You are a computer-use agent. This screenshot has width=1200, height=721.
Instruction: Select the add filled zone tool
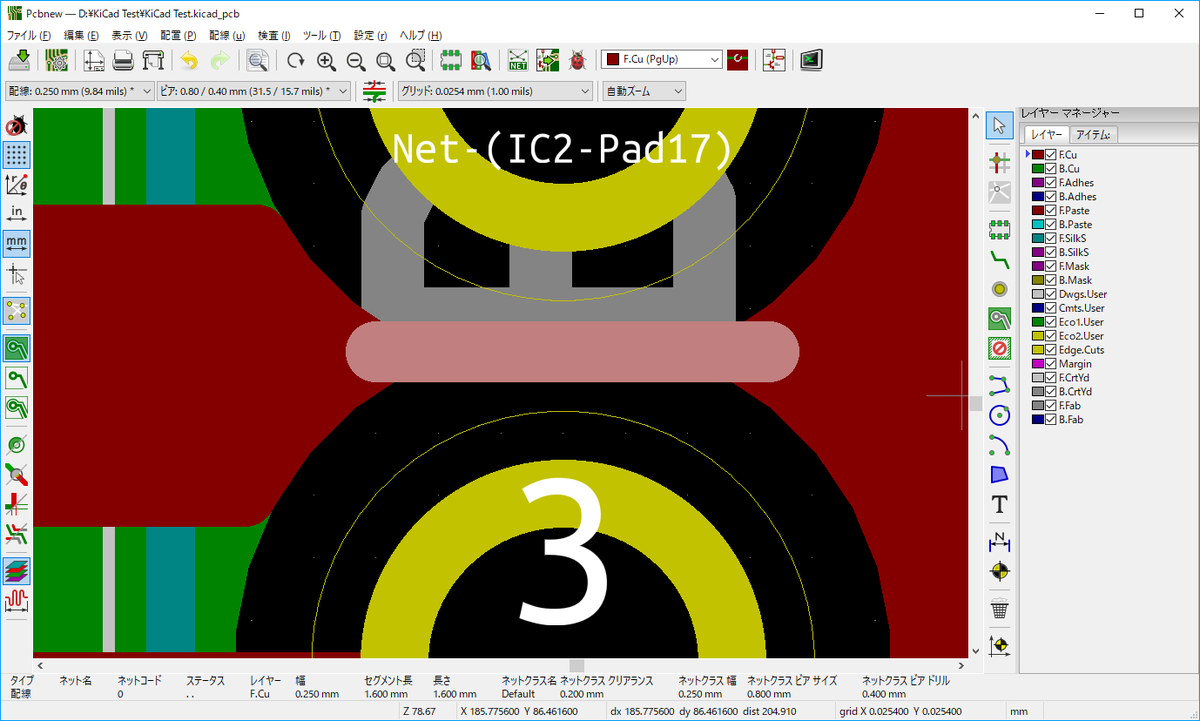coord(999,319)
